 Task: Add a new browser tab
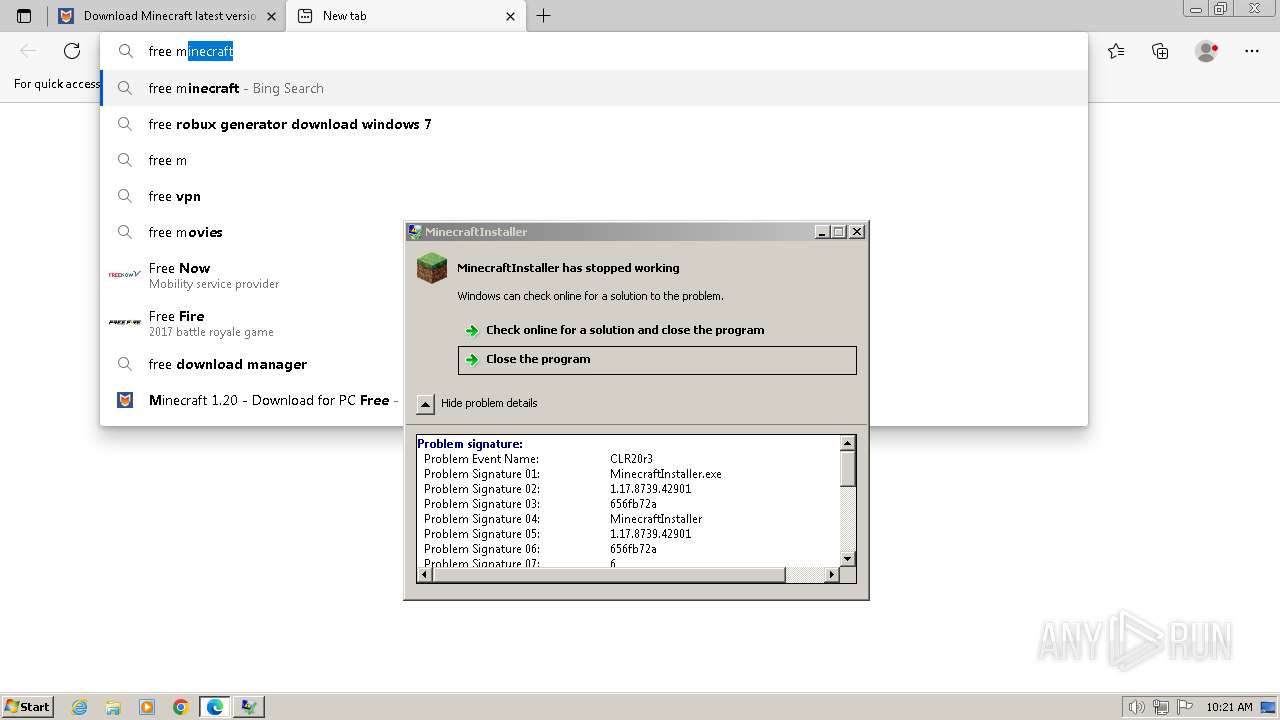543,16
